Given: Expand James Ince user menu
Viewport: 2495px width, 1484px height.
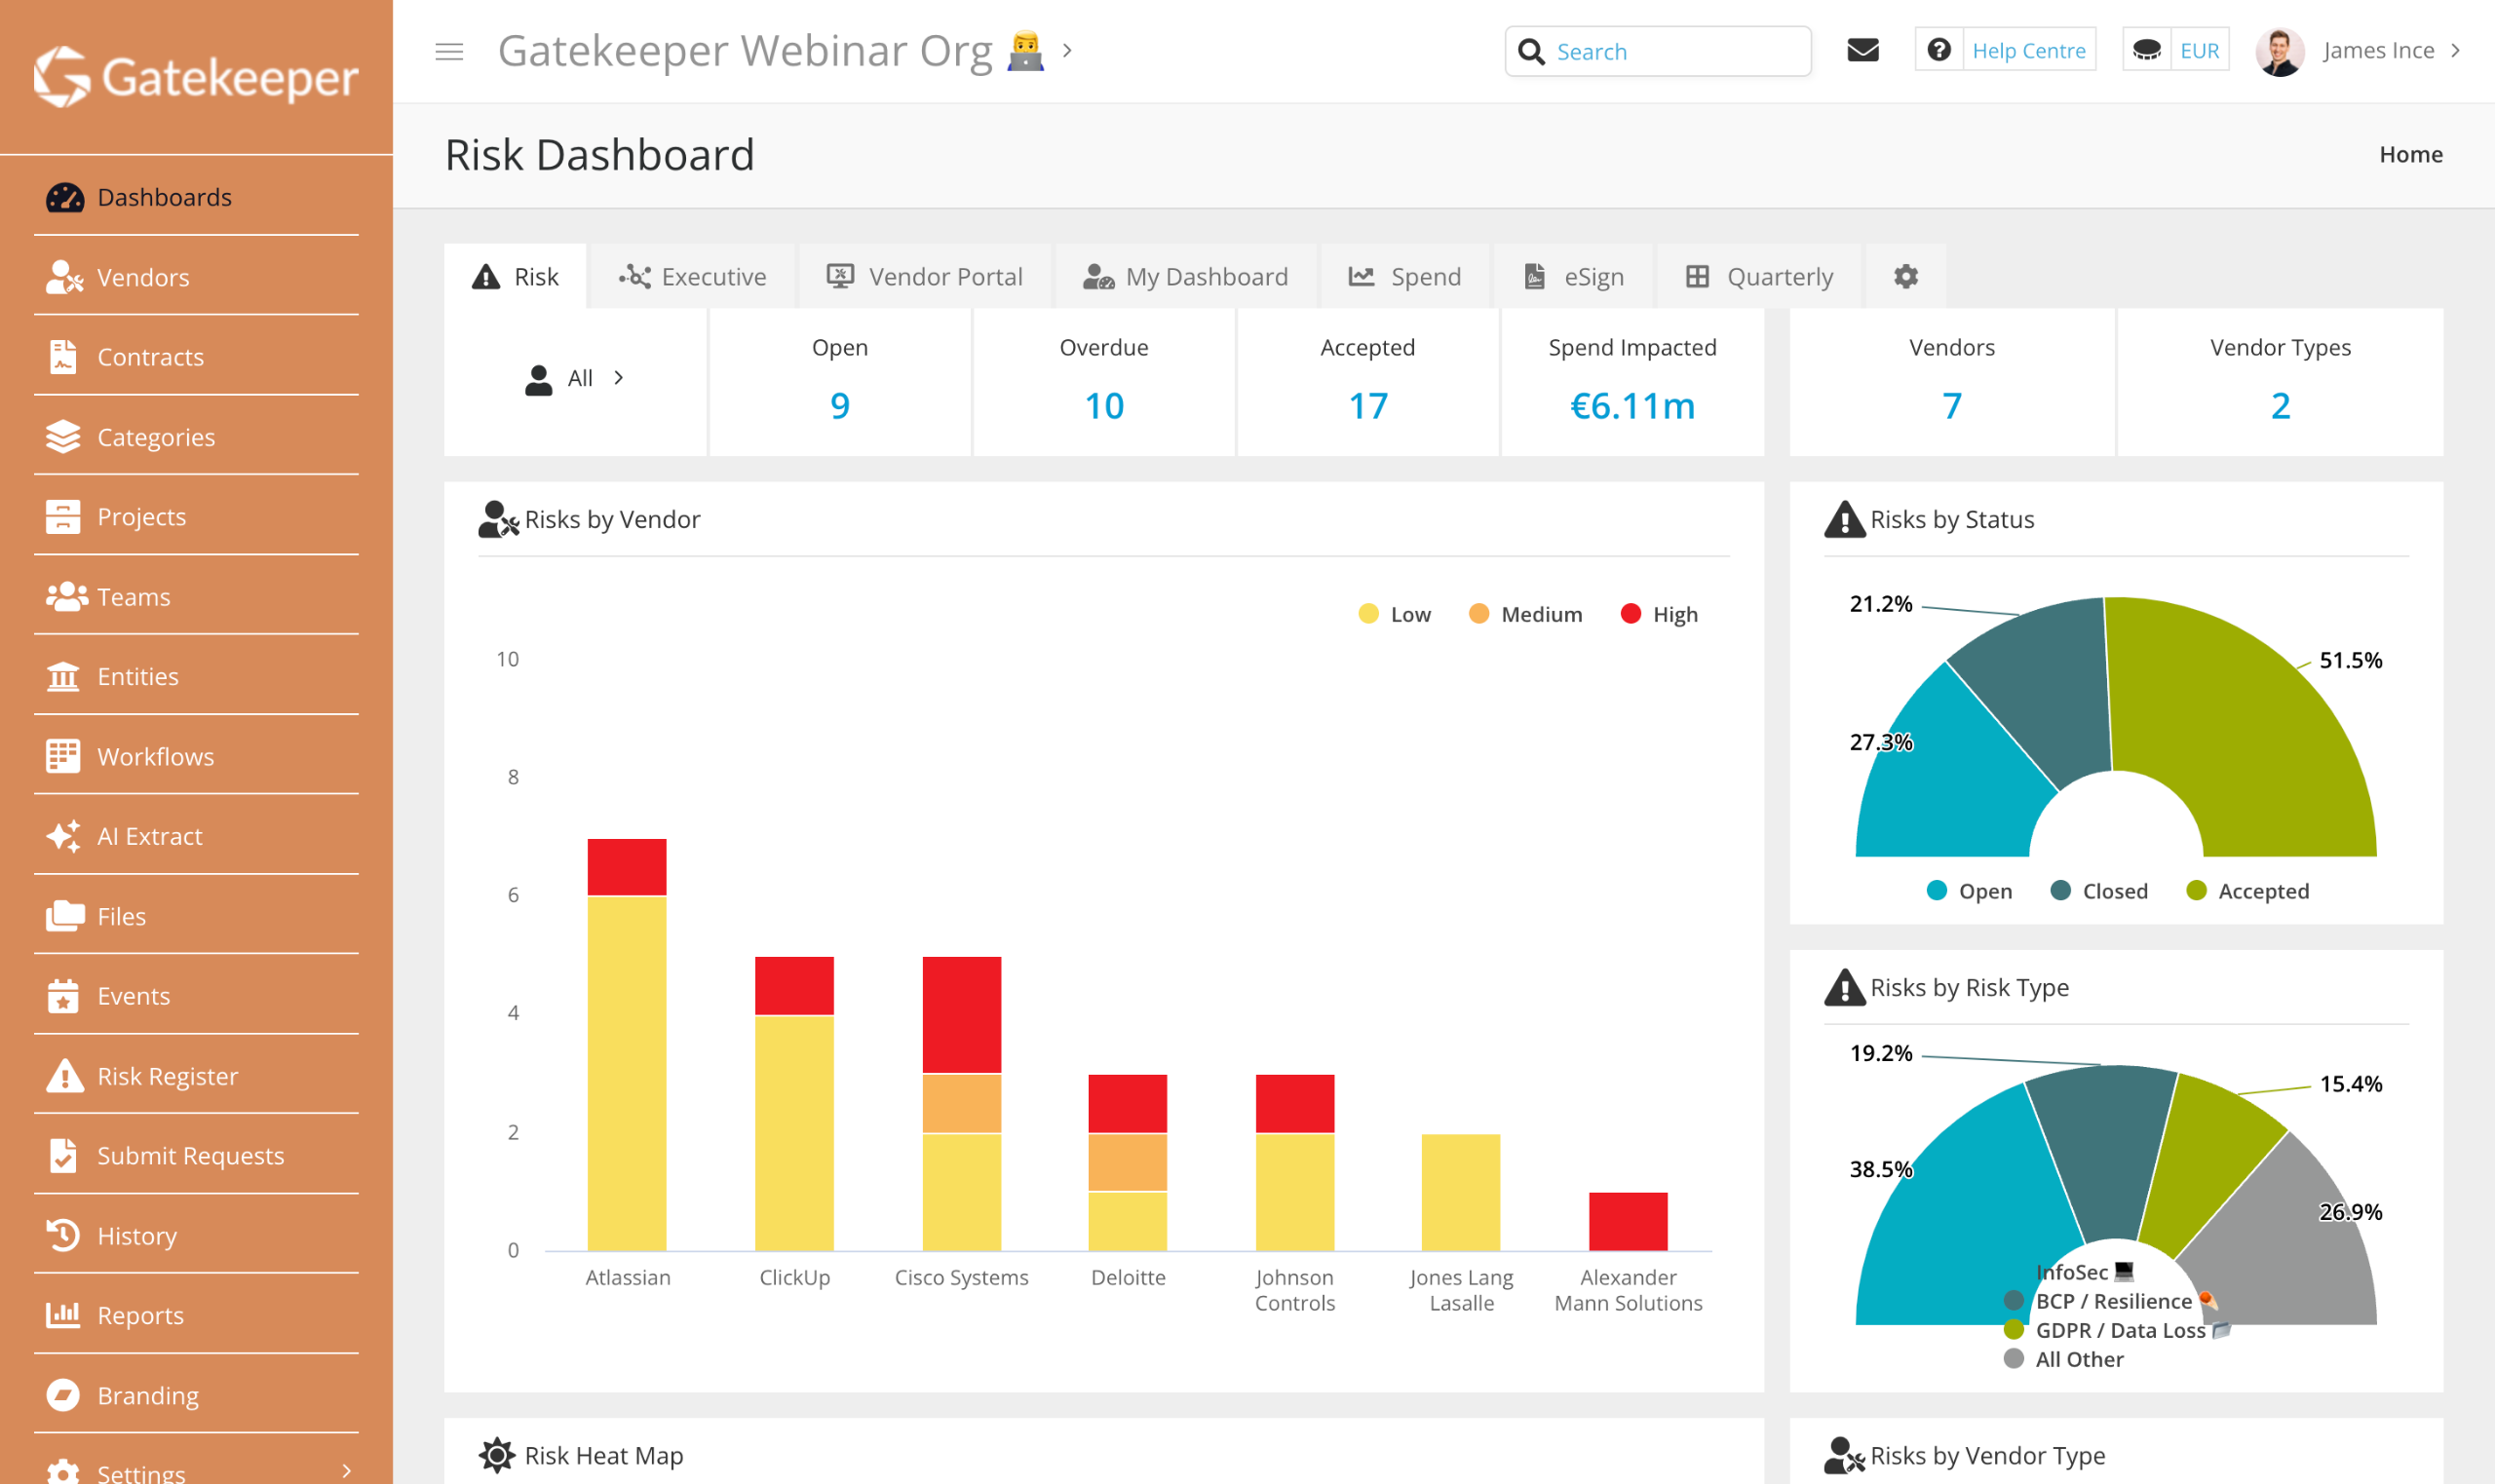Looking at the screenshot, I should 2377,50.
